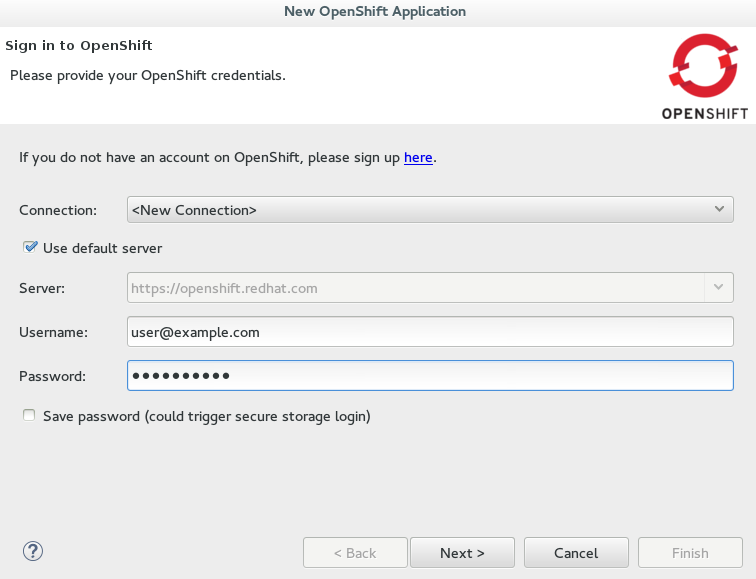756x579 pixels.
Task: Focus the Username input field
Action: [x=430, y=332]
